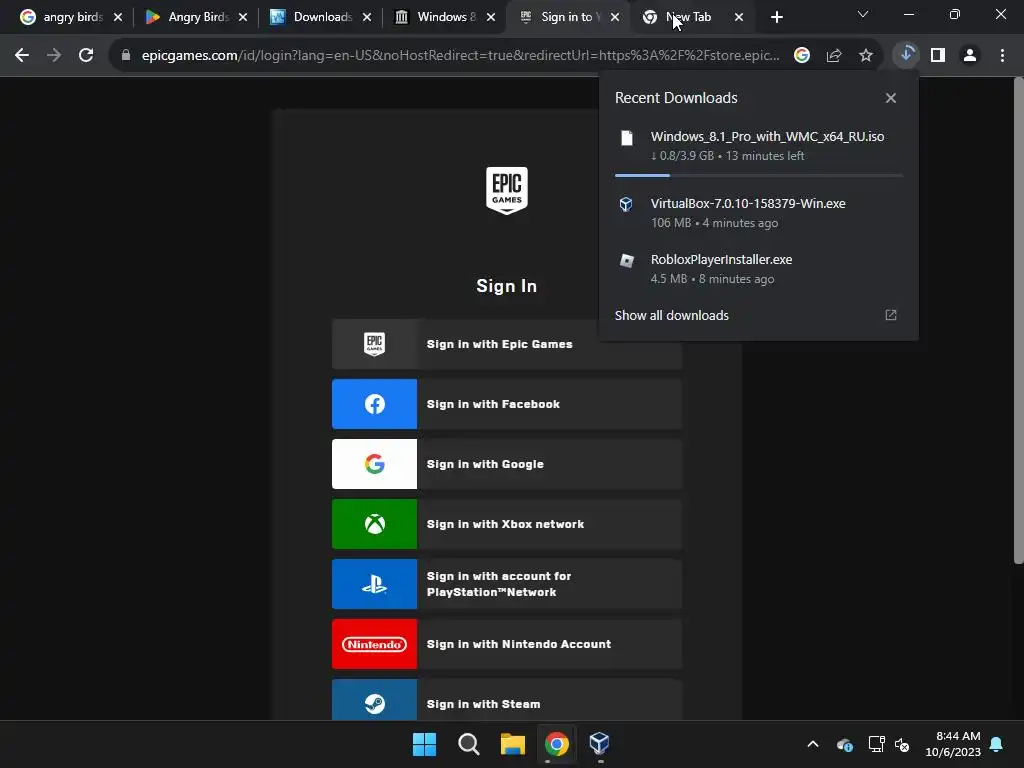Open the Chrome side panel
This screenshot has height=768, width=1024.
tap(938, 56)
